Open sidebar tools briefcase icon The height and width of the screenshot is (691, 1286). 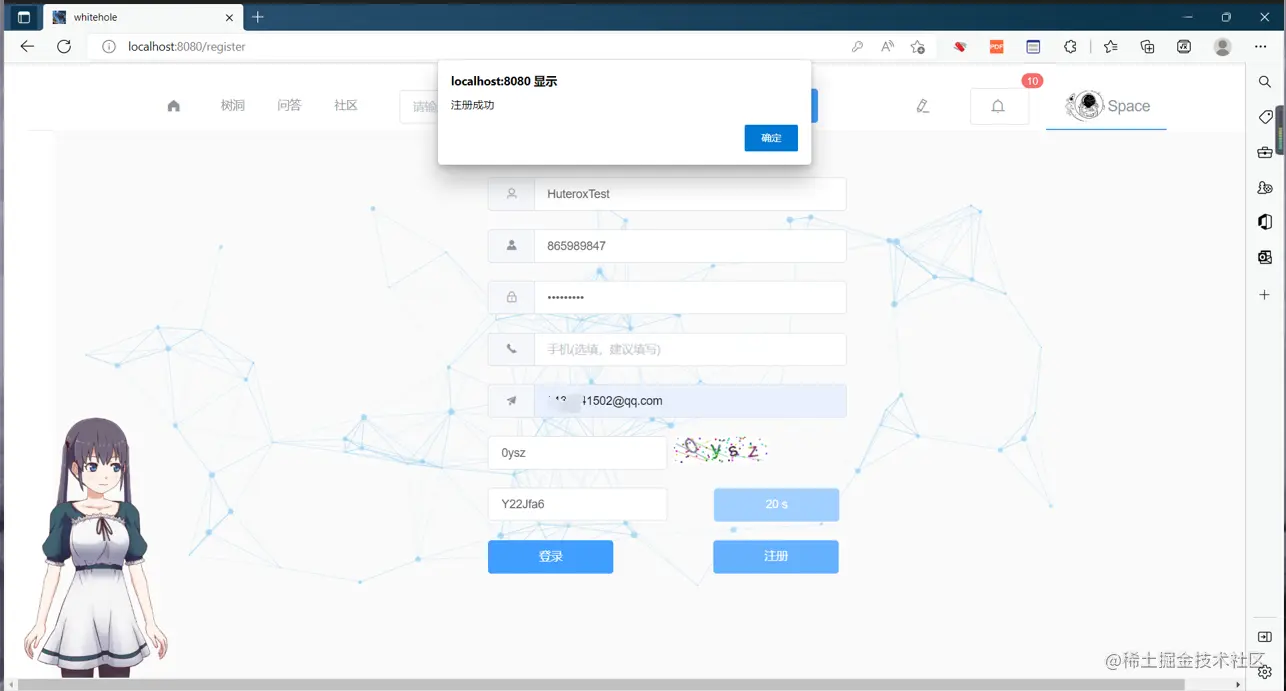(1265, 152)
